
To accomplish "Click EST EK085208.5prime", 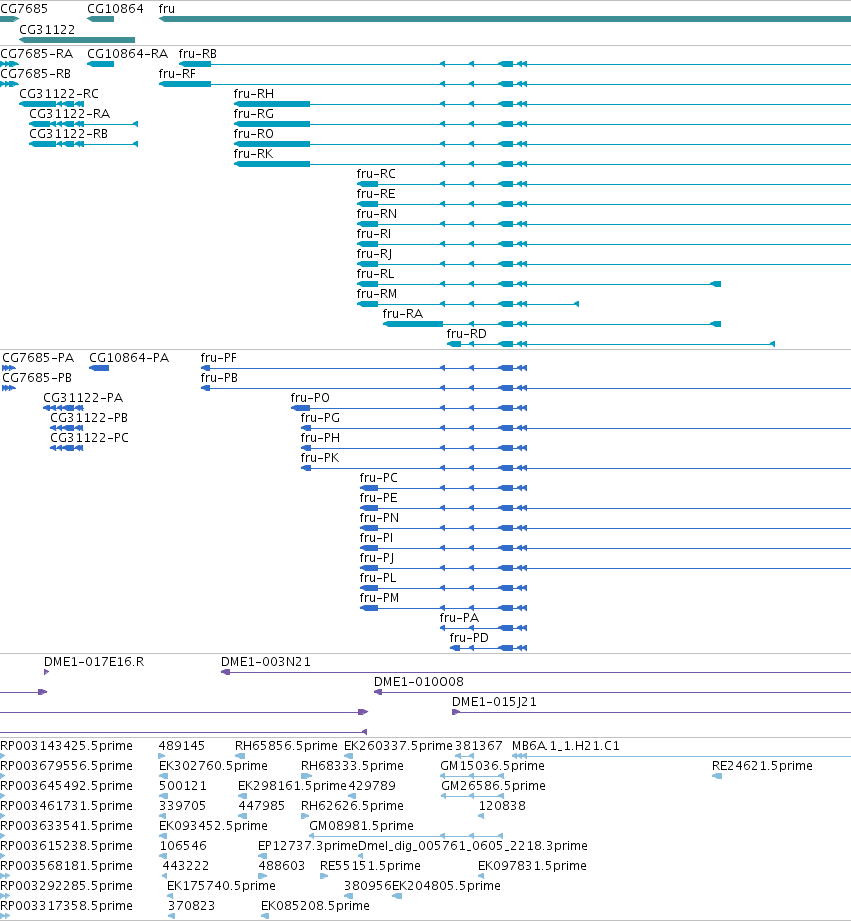I will (x=315, y=905).
